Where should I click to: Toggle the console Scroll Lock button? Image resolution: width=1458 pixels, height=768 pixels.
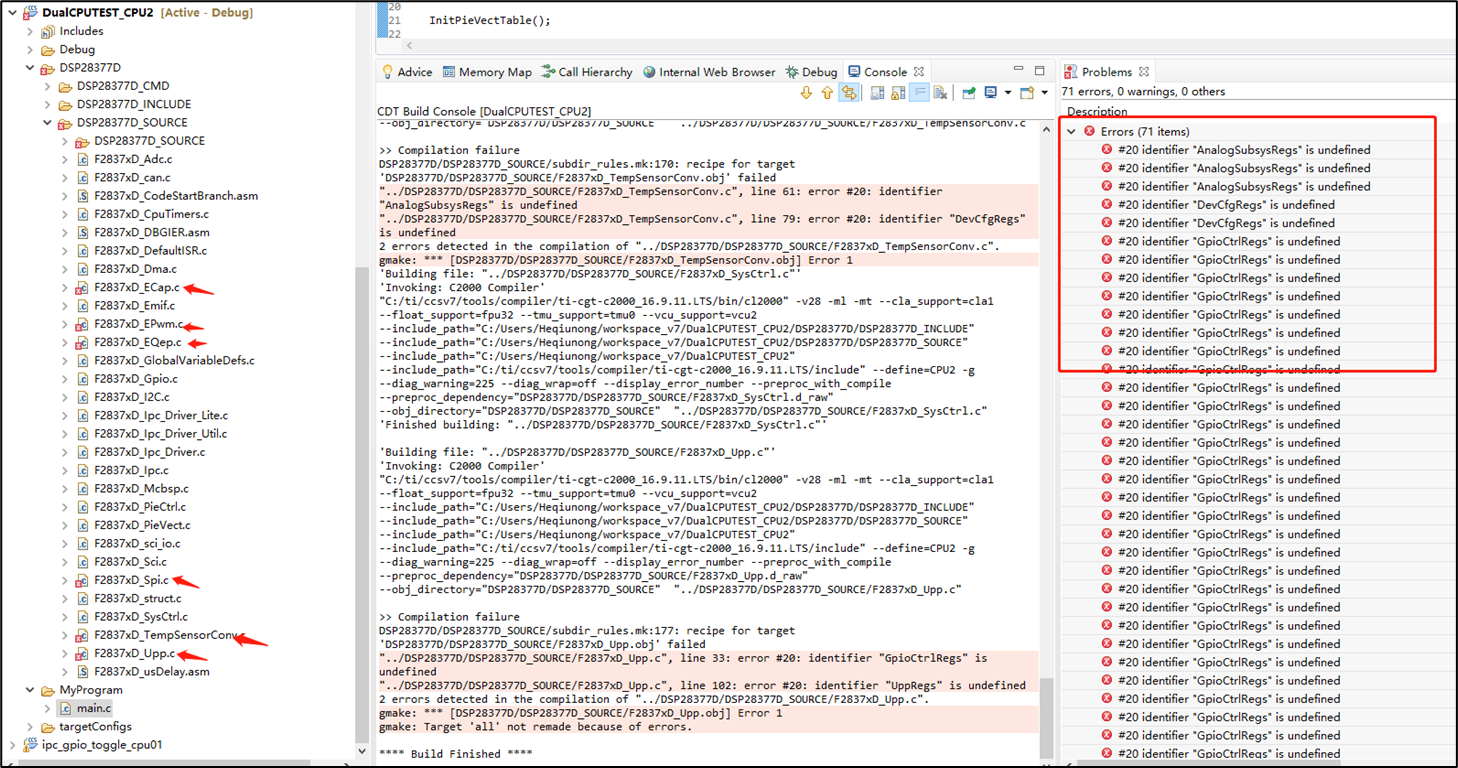(898, 93)
